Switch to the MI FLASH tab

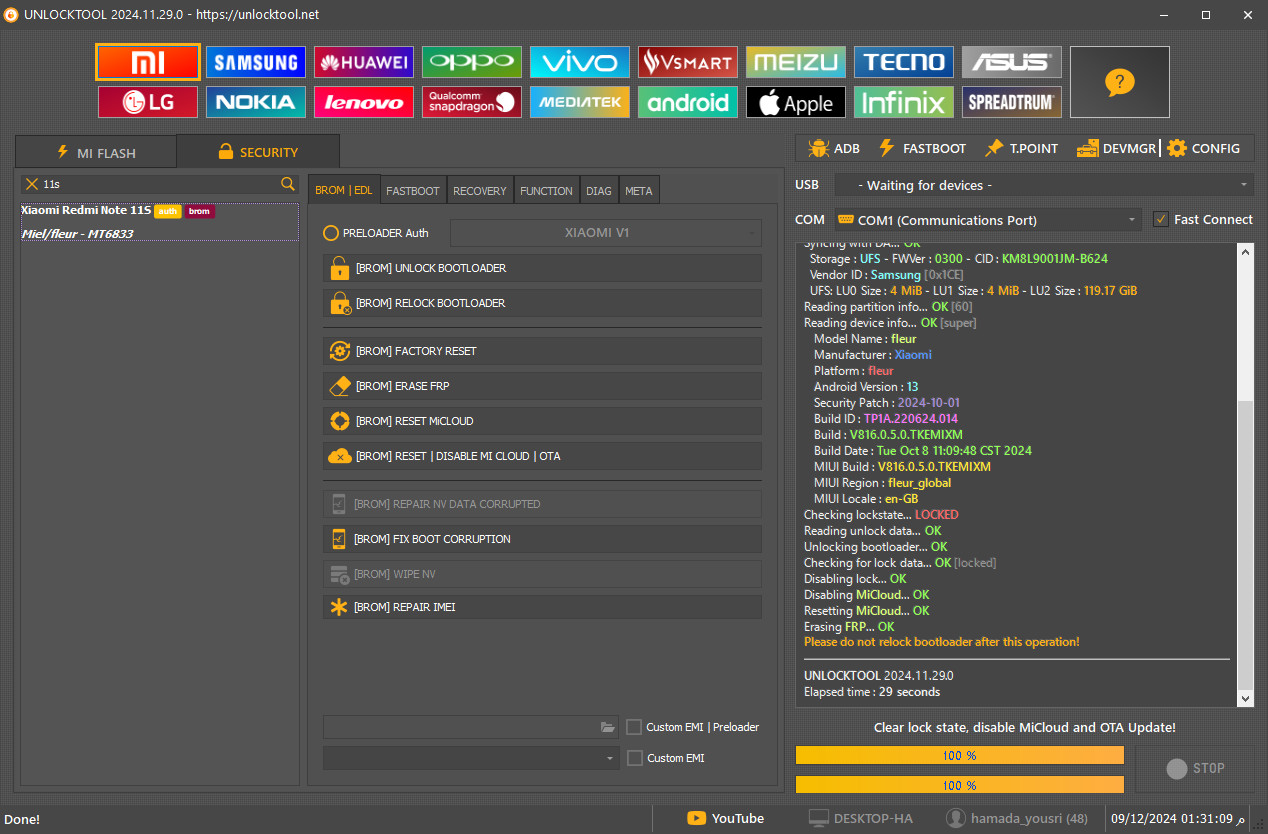click(96, 153)
